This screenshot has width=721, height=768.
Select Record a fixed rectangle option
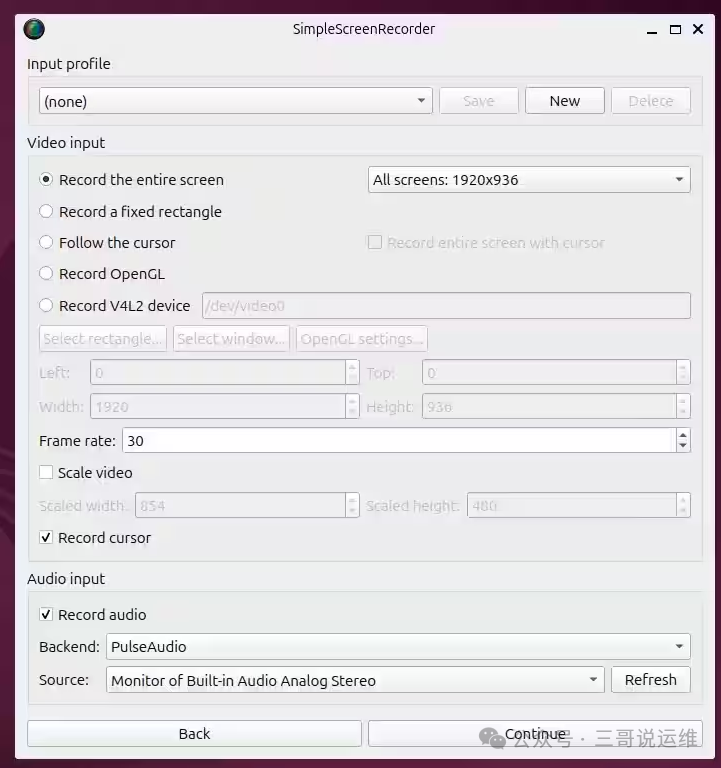(46, 211)
